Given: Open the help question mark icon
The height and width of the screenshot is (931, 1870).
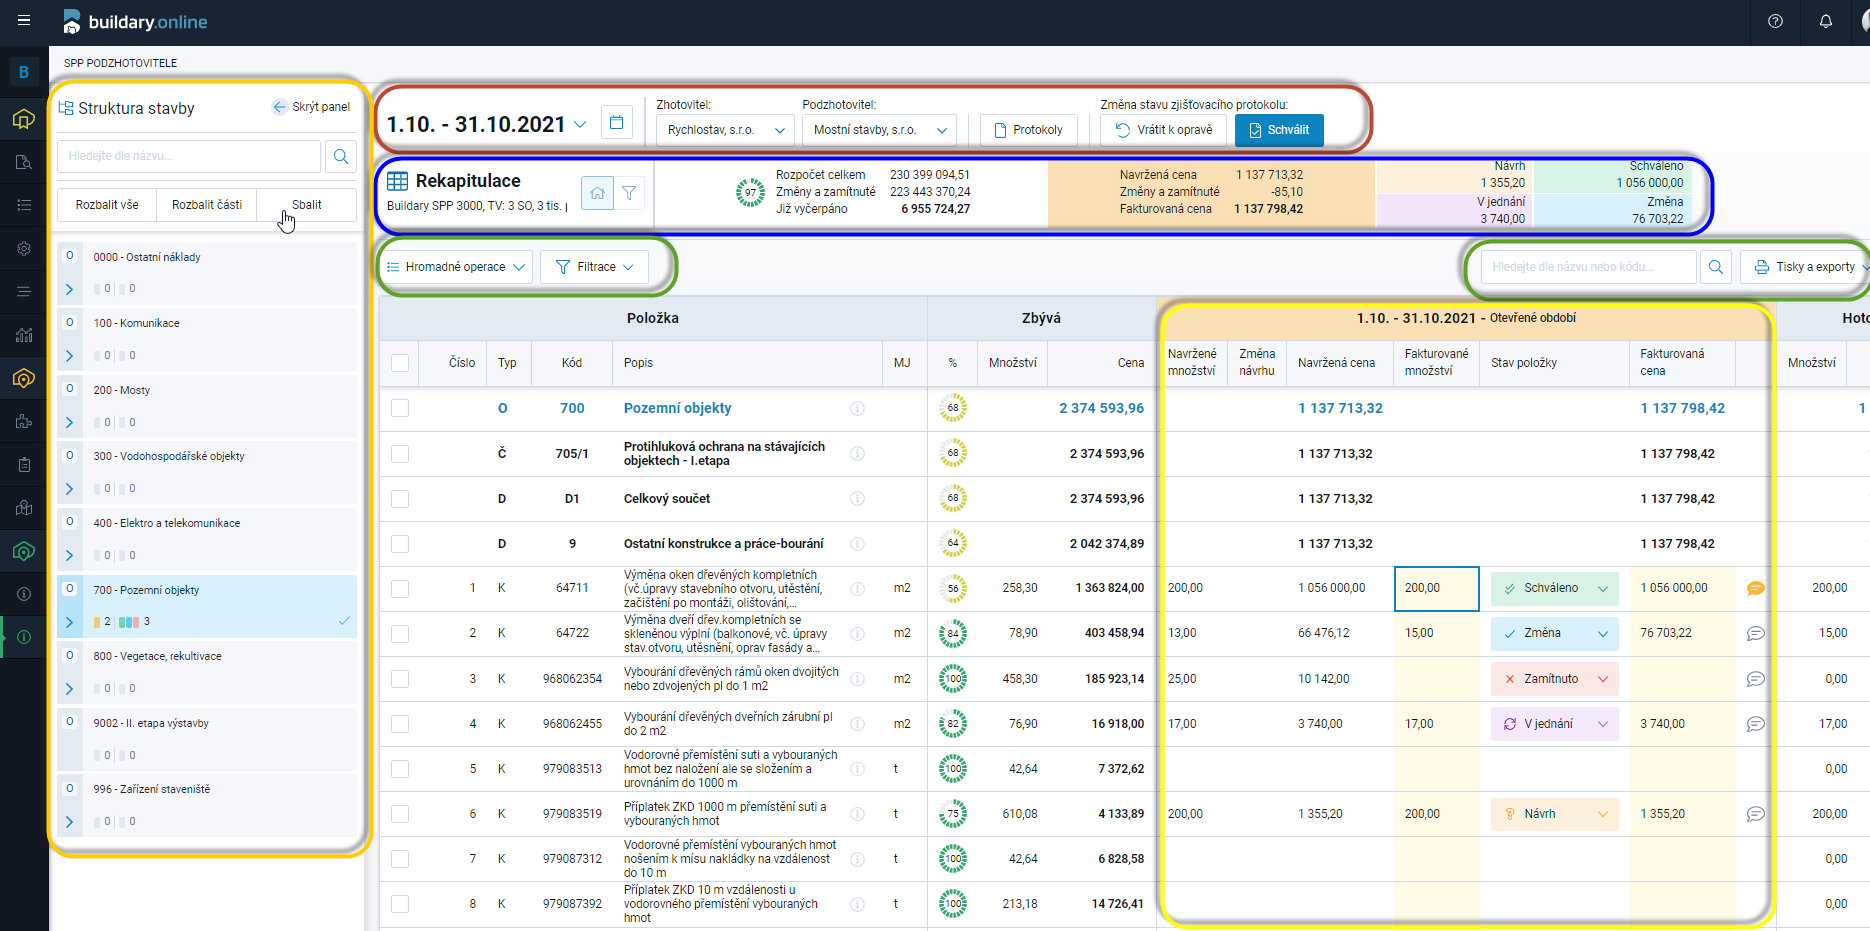Looking at the screenshot, I should click(1775, 21).
